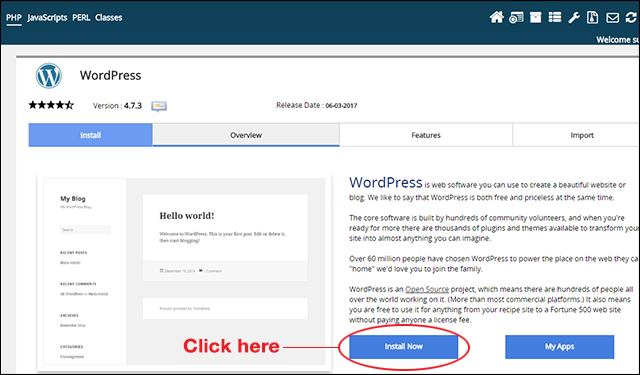The image size is (640, 375).
Task: Switch to the Import tab
Action: click(x=576, y=135)
